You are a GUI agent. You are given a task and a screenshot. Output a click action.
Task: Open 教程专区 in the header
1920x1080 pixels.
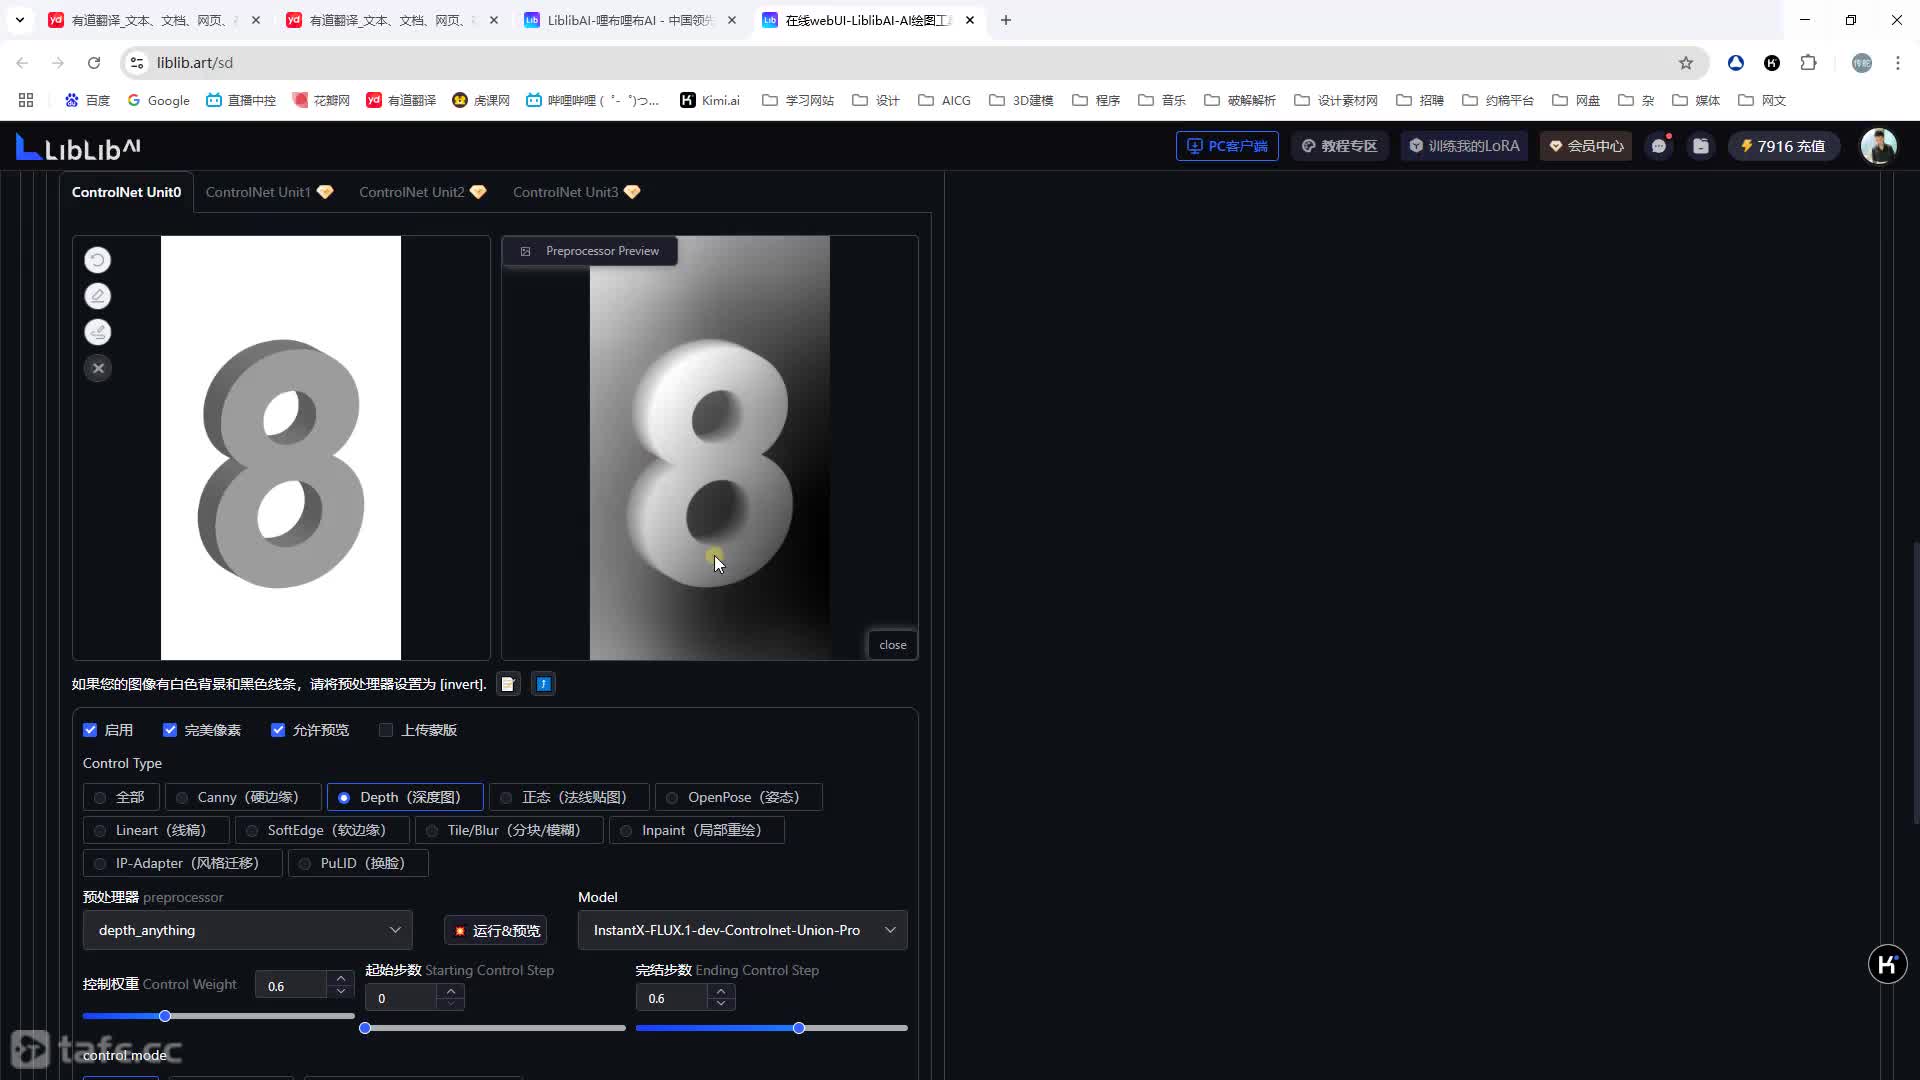click(1339, 146)
